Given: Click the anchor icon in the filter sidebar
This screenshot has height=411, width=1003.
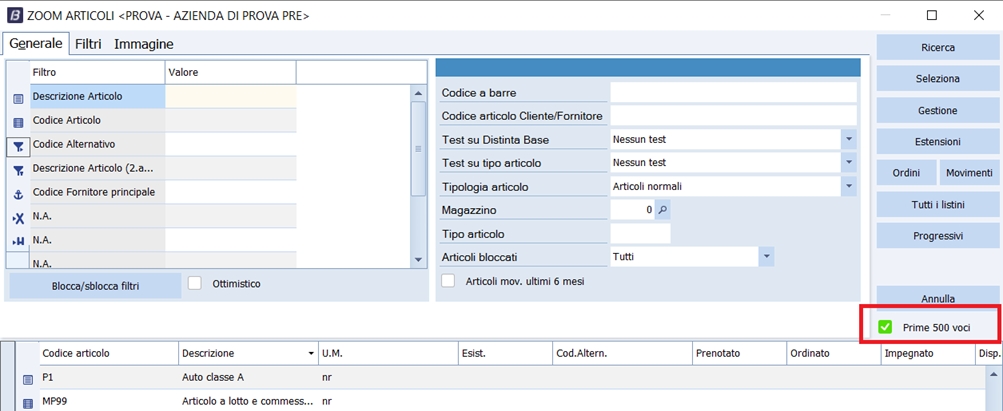Looking at the screenshot, I should [18, 193].
